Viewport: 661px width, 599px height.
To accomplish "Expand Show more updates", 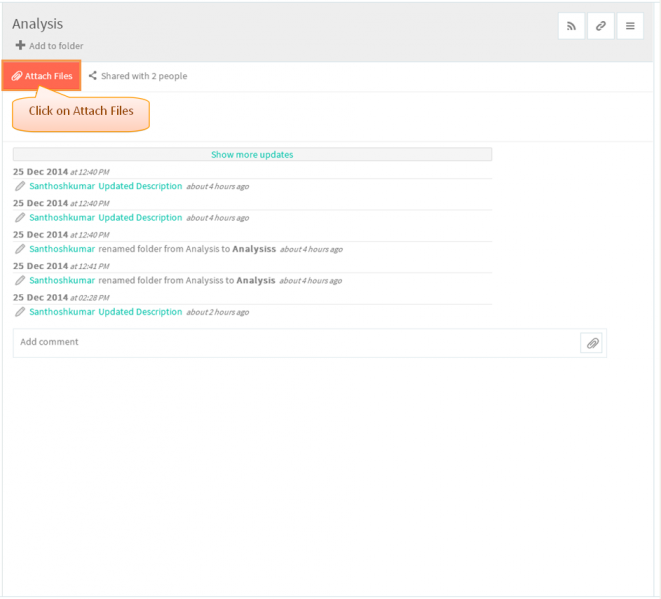I will [x=252, y=154].
